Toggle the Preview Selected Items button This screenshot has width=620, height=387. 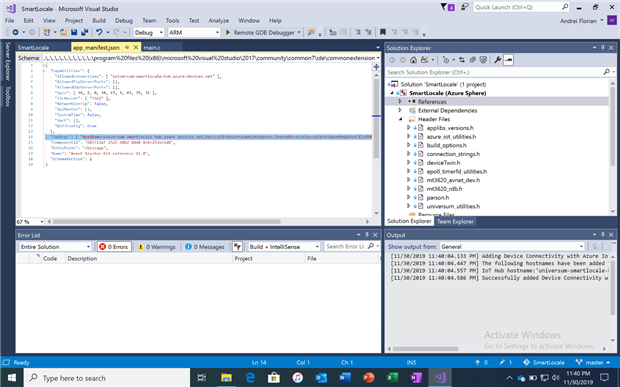point(508,60)
